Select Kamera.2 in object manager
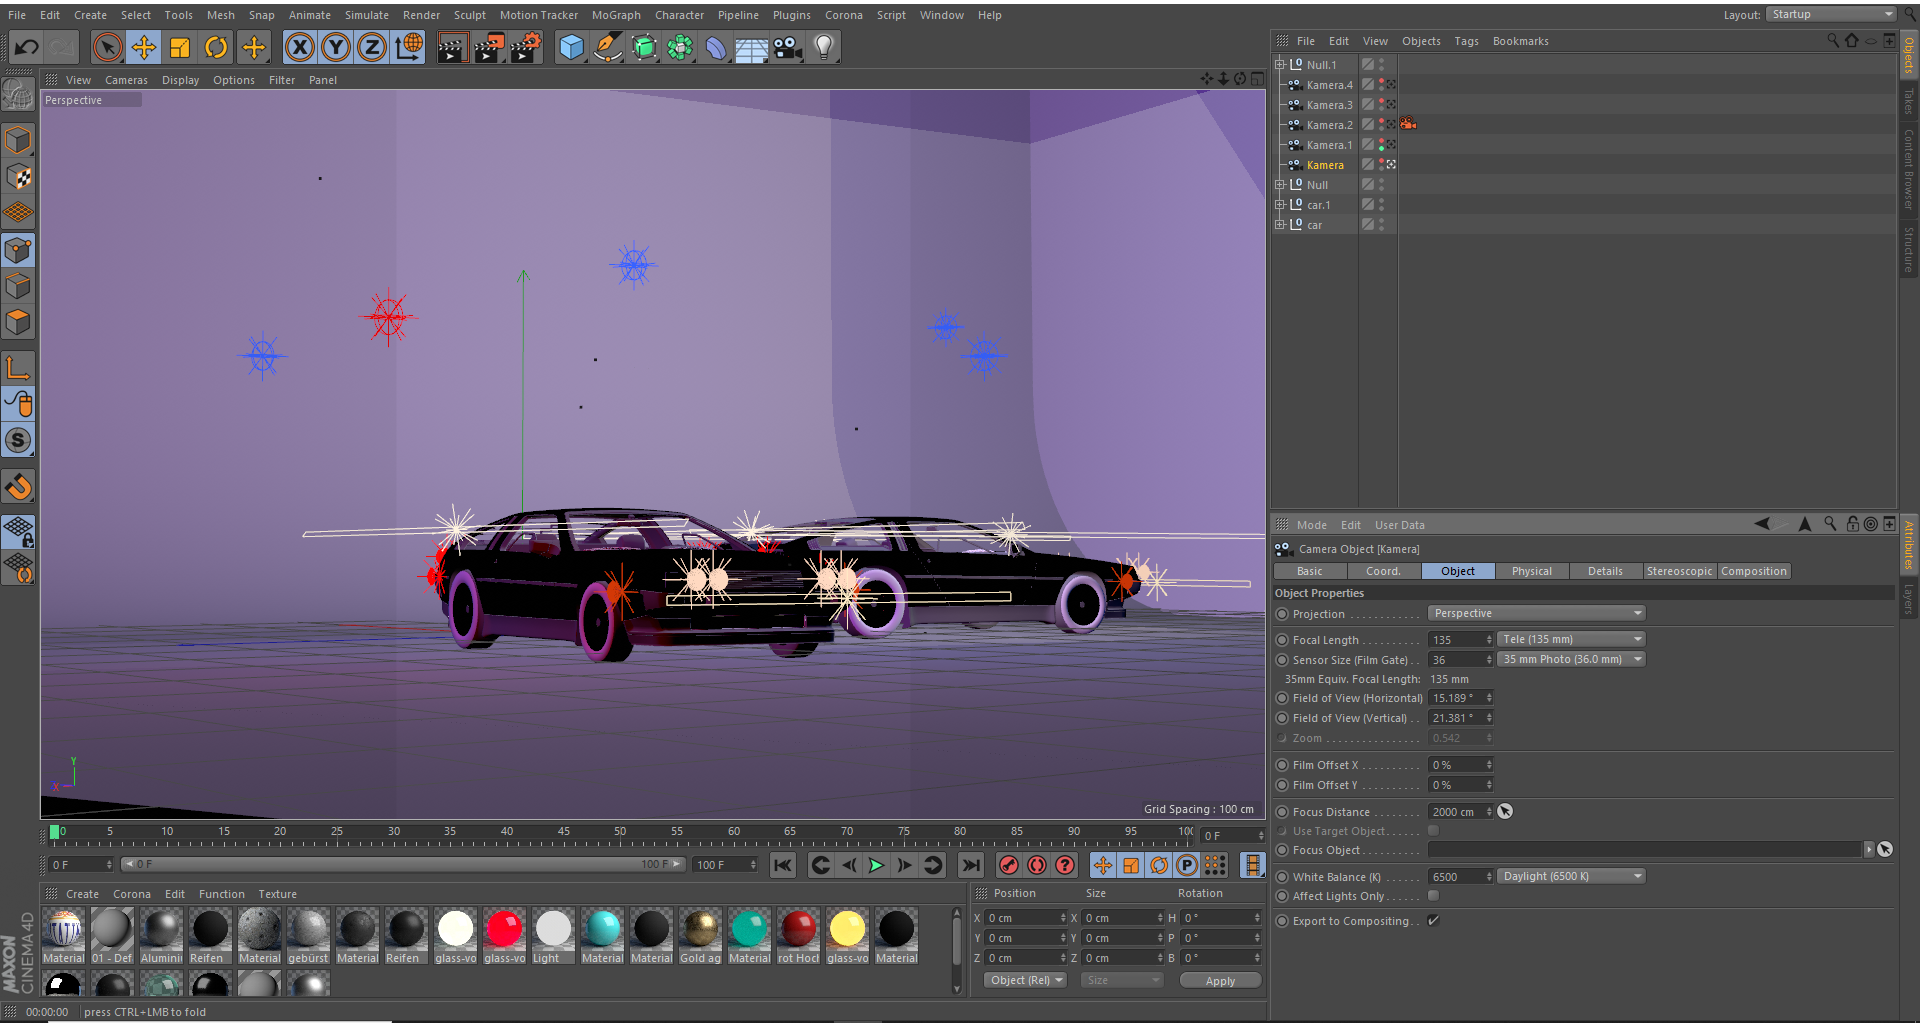The height and width of the screenshot is (1023, 1920). pyautogui.click(x=1329, y=125)
